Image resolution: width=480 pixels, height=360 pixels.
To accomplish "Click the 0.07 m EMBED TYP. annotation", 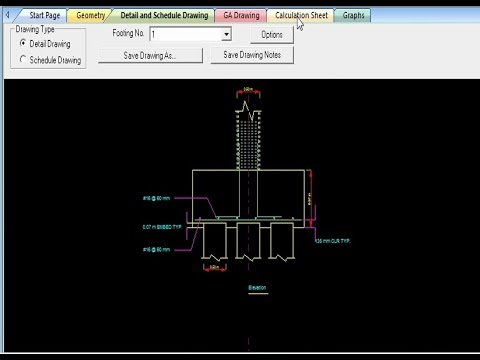I will (162, 227).
